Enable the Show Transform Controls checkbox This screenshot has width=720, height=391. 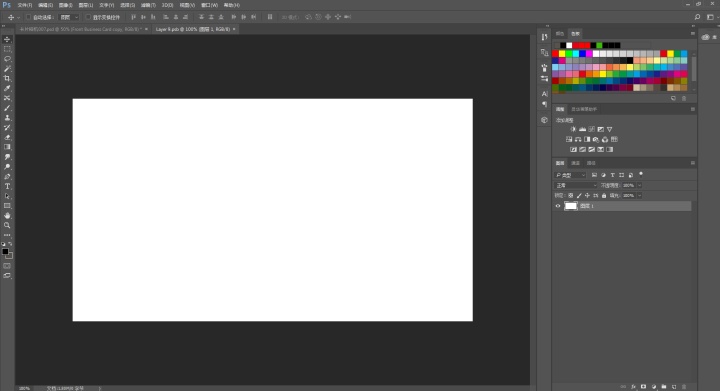(88, 17)
